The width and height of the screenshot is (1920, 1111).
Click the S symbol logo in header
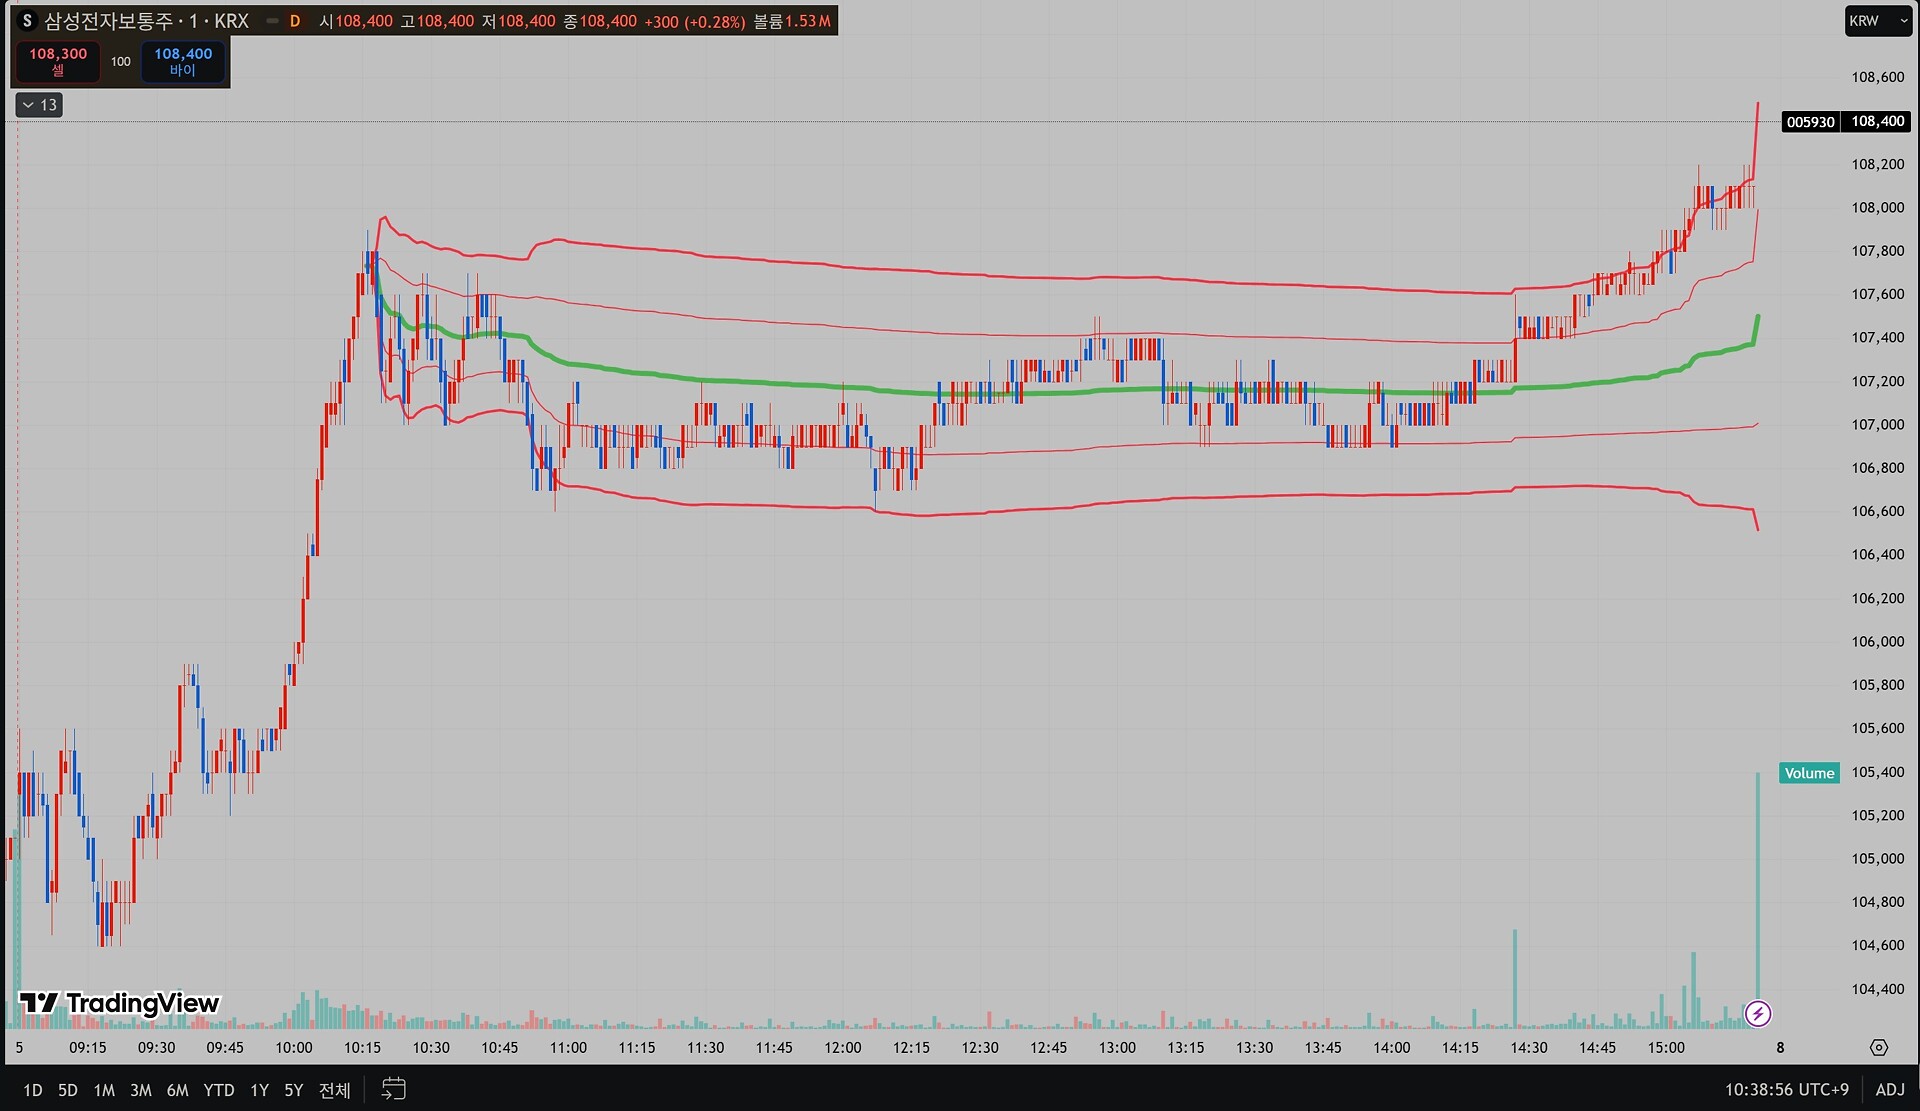tap(27, 21)
